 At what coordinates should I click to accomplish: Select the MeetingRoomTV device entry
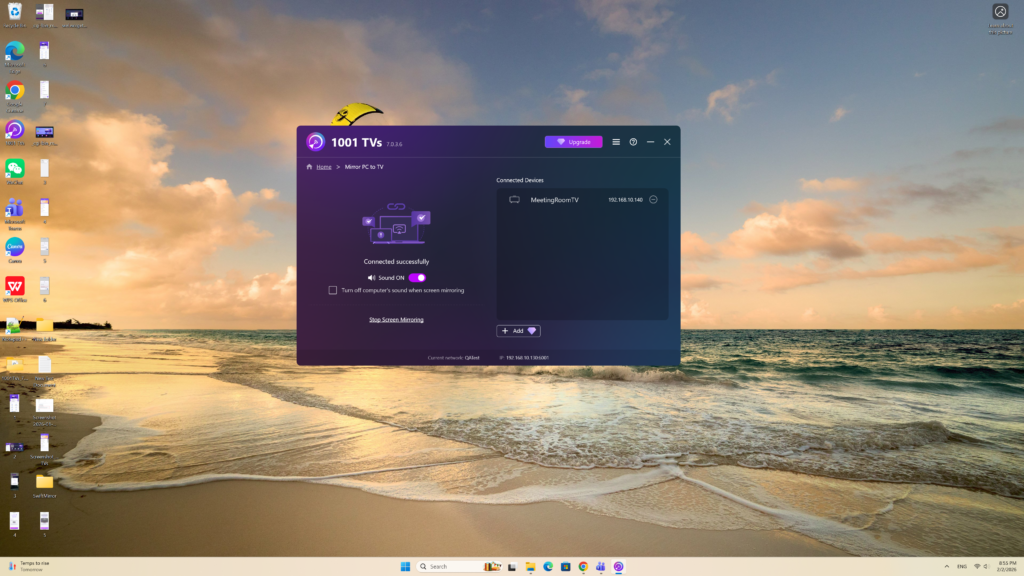[554, 200]
